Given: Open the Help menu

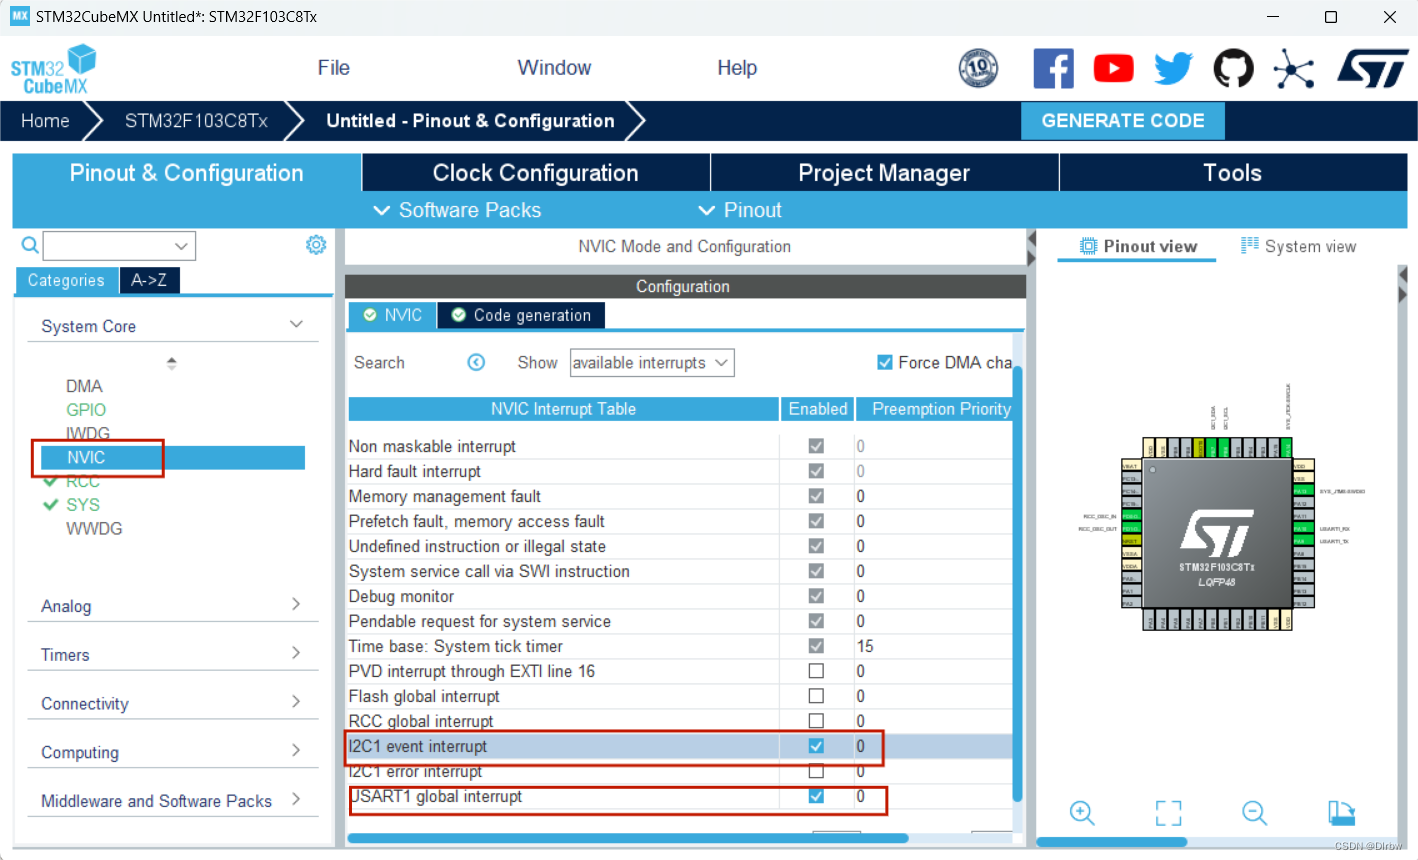Looking at the screenshot, I should pos(737,67).
